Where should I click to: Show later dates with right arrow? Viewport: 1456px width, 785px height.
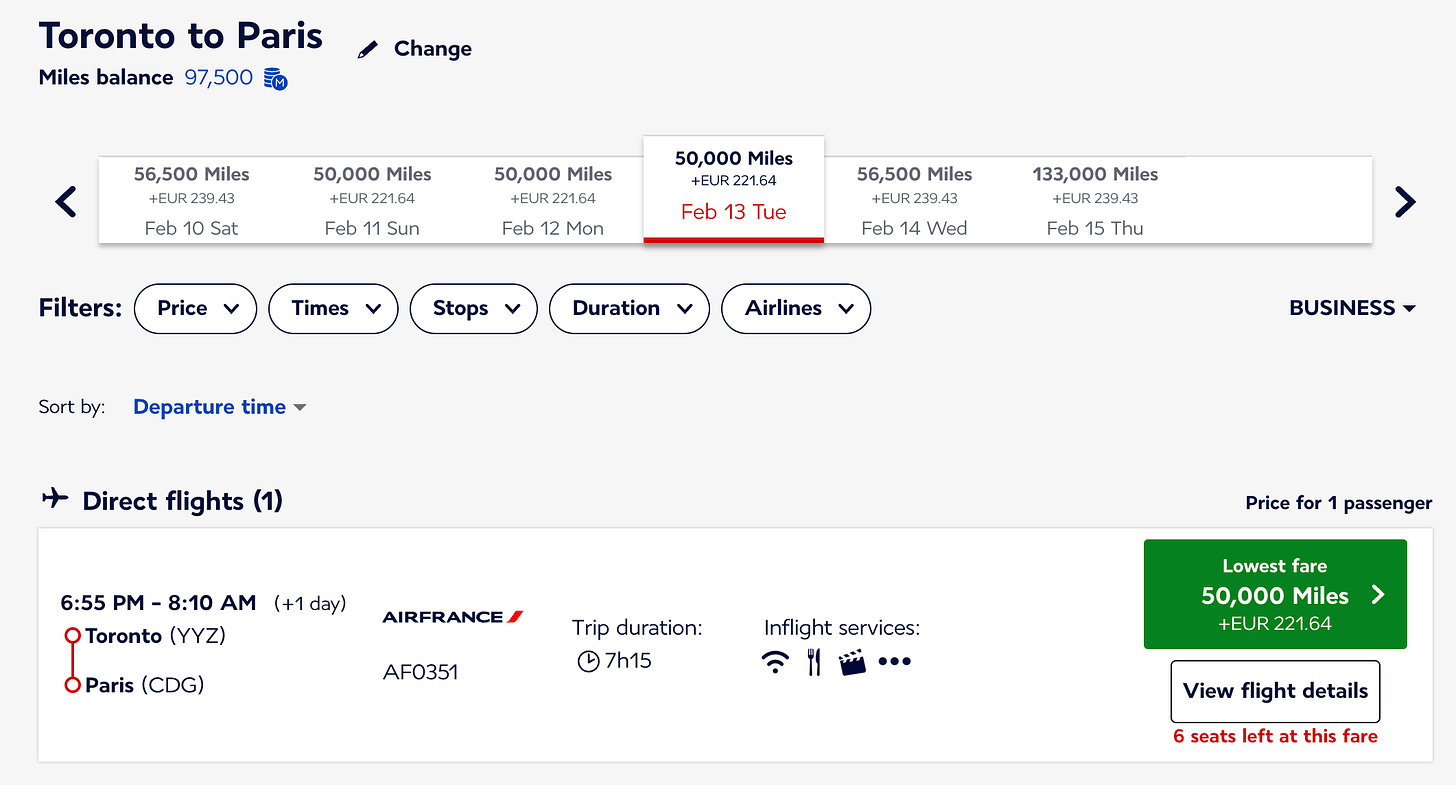(x=1405, y=202)
